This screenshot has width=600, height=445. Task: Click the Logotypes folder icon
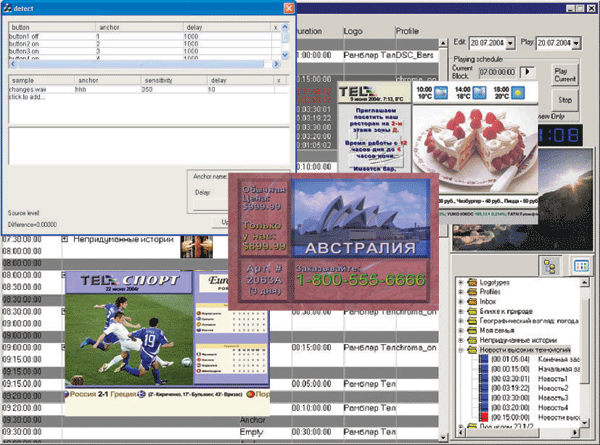(x=472, y=282)
